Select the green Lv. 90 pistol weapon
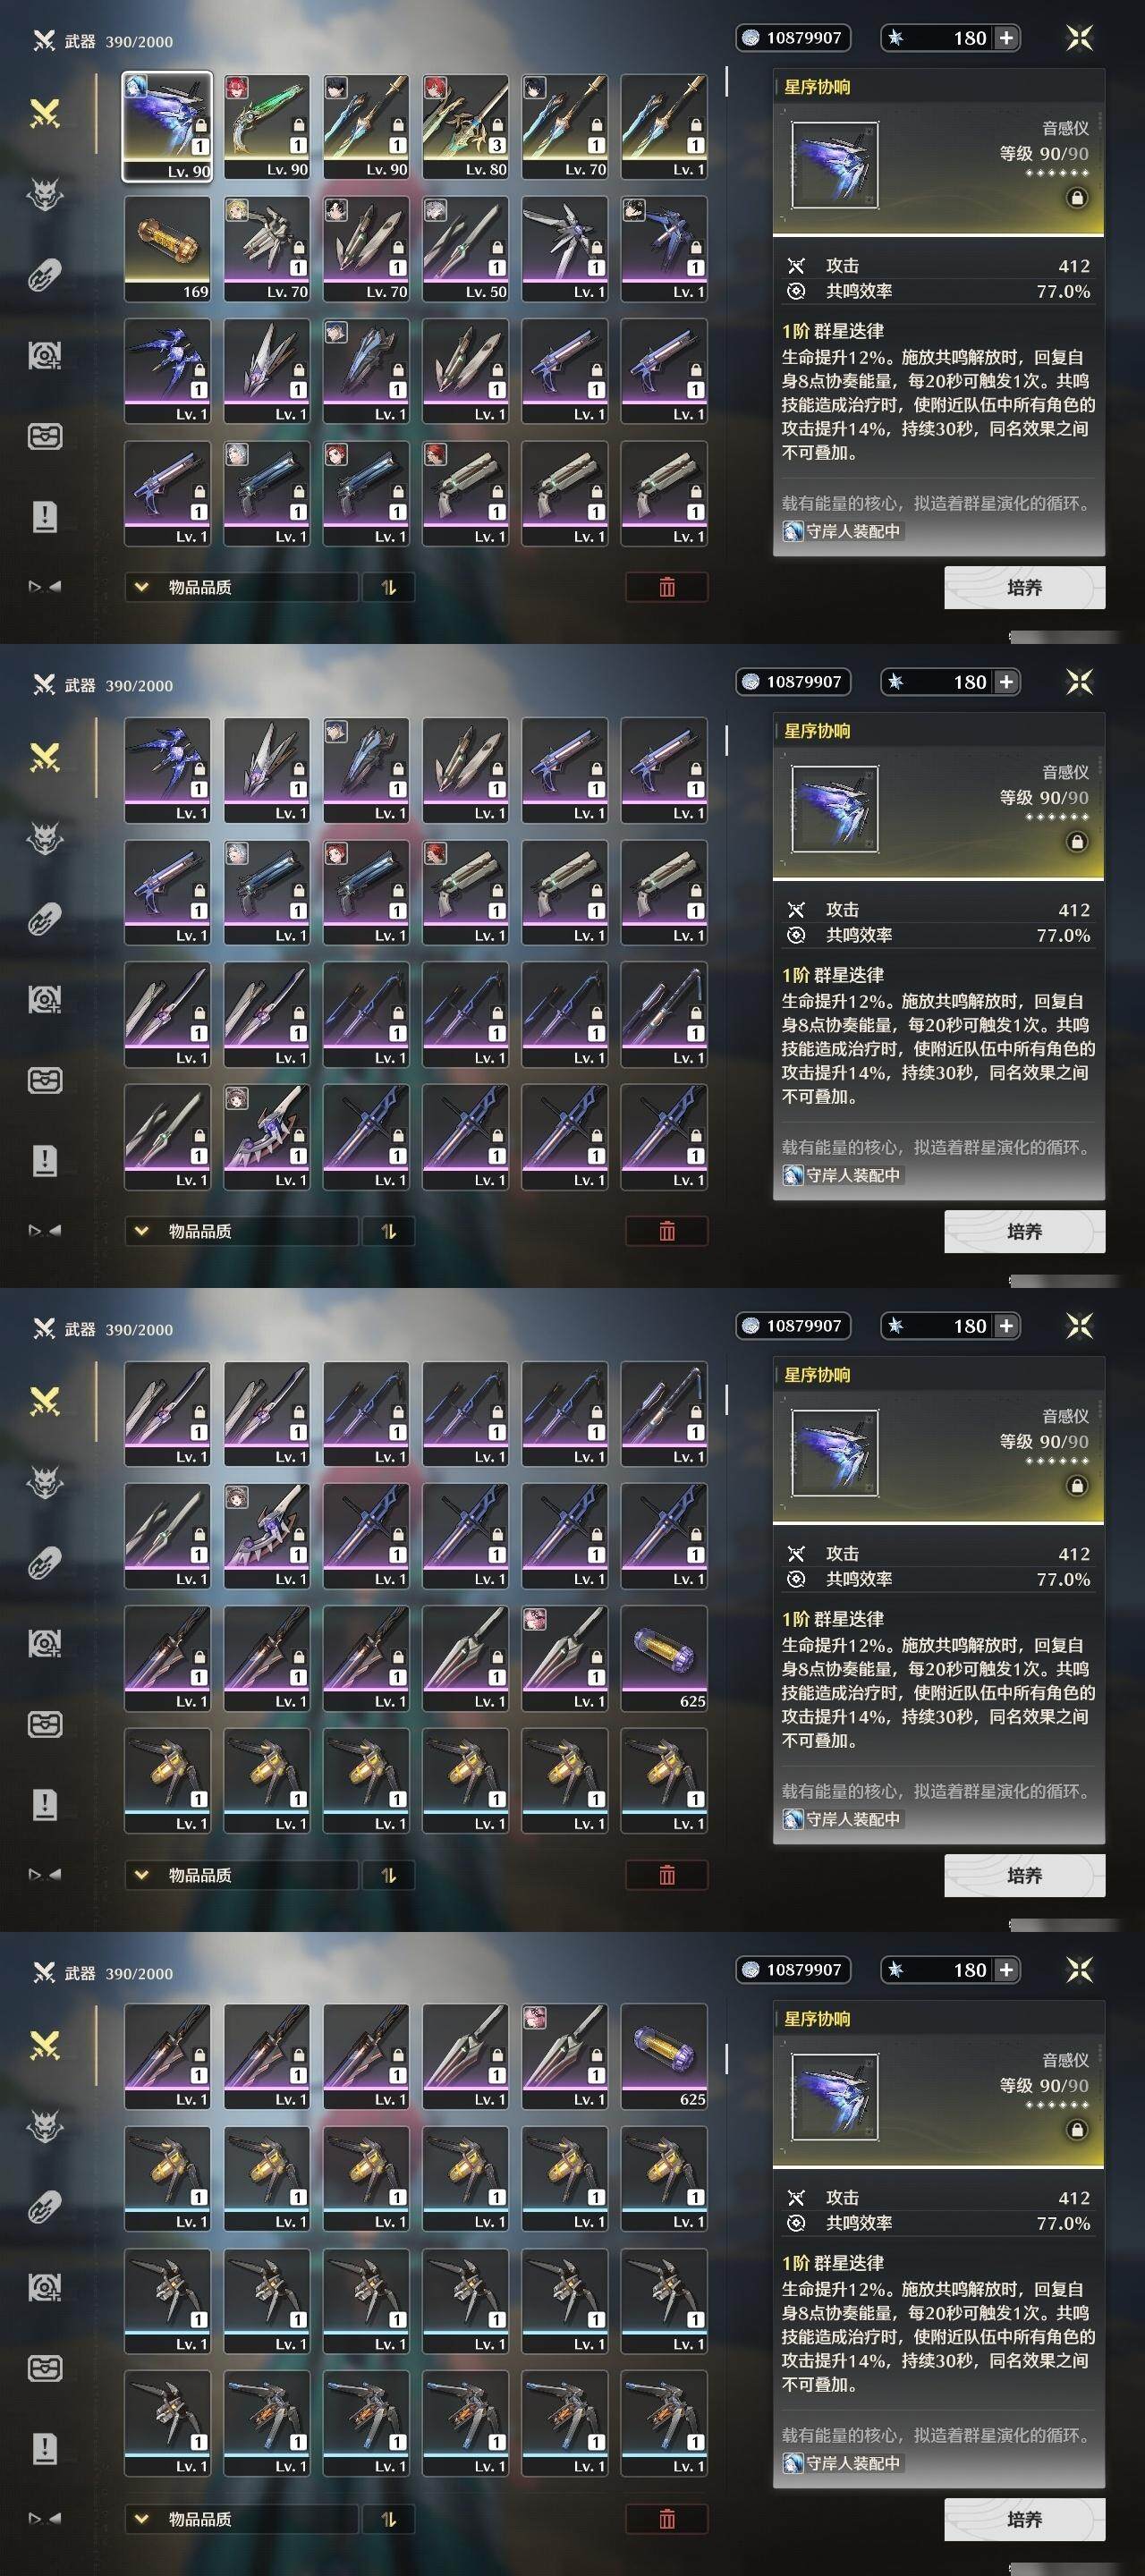The image size is (1145, 2576). coord(266,126)
